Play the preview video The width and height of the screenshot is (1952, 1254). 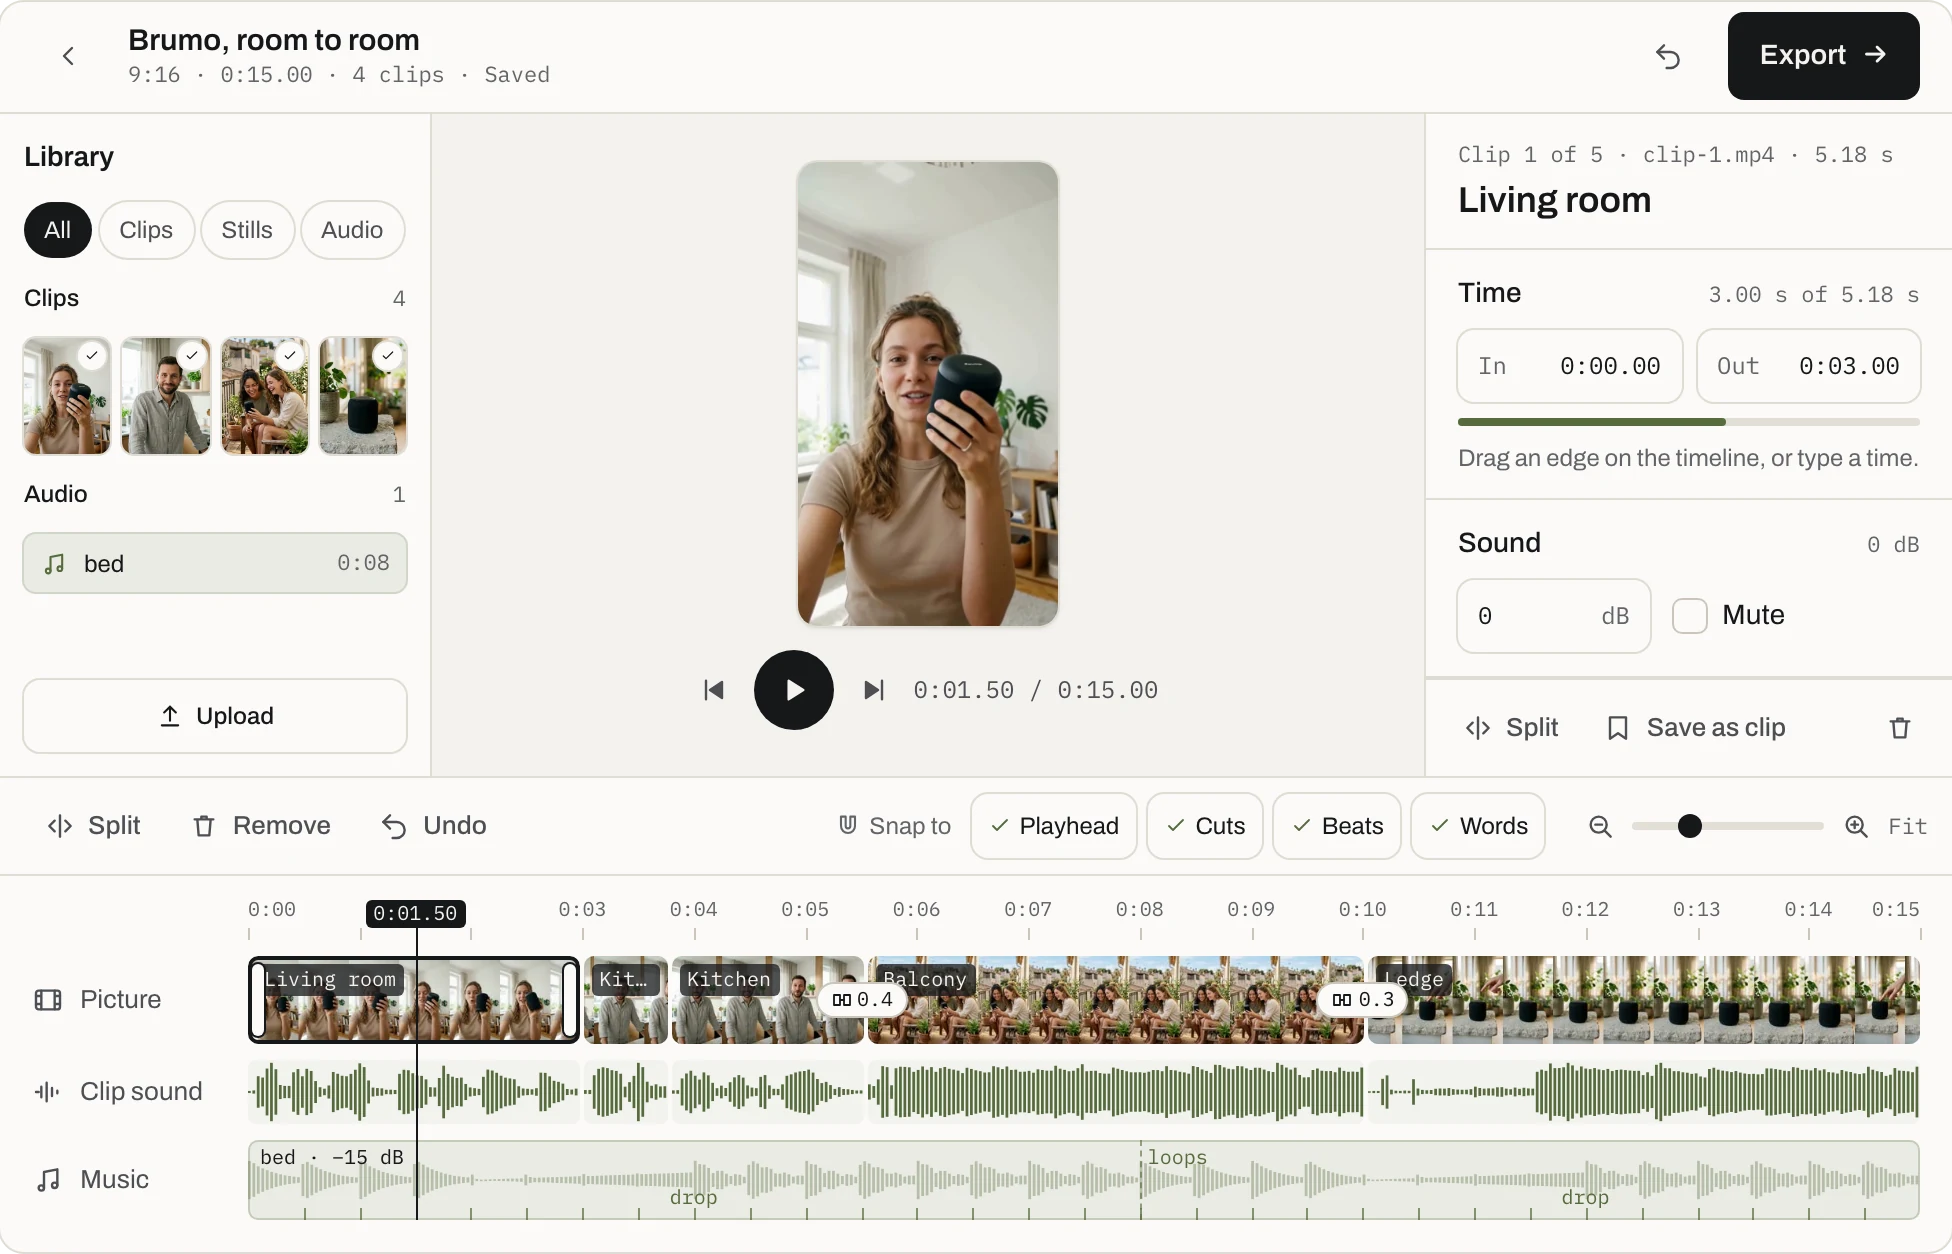pos(794,690)
